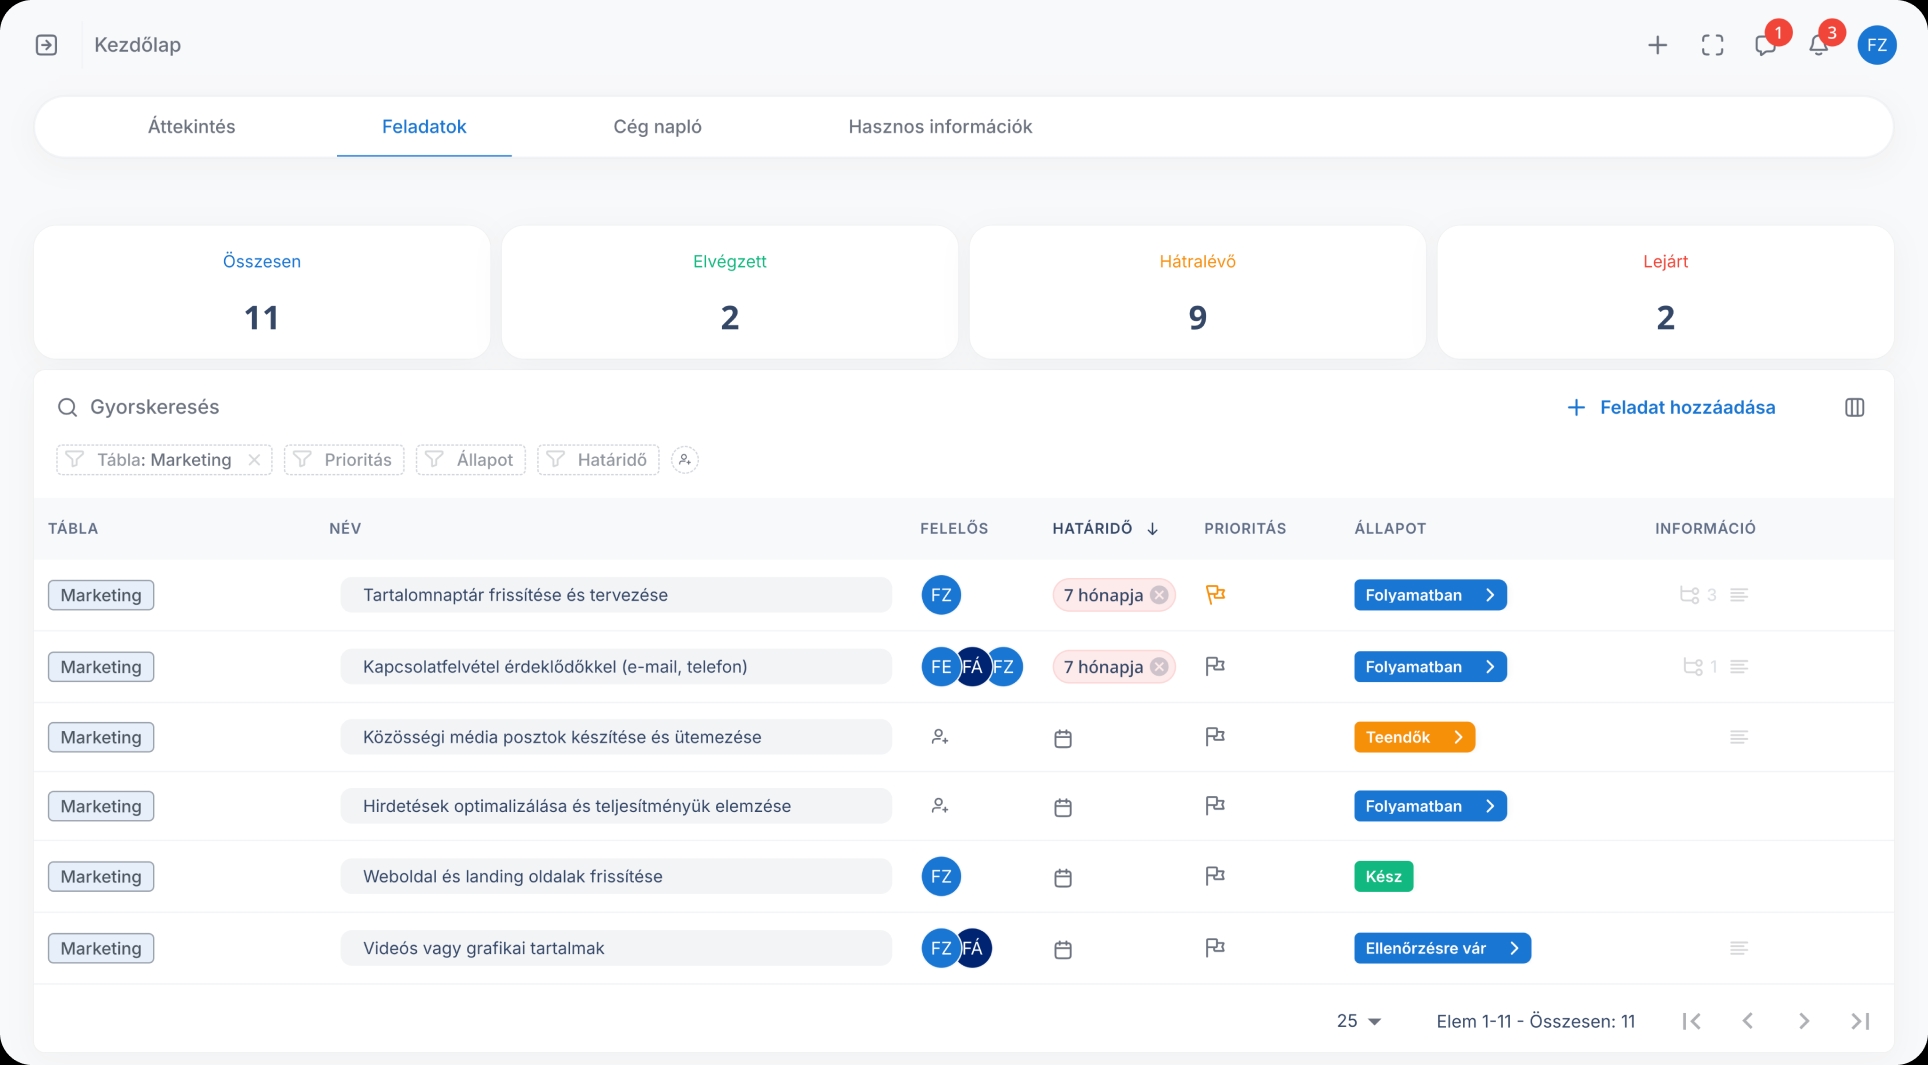The image size is (1928, 1065).
Task: Click the description icon on Videós vagy grafikai row
Action: [x=1739, y=948]
